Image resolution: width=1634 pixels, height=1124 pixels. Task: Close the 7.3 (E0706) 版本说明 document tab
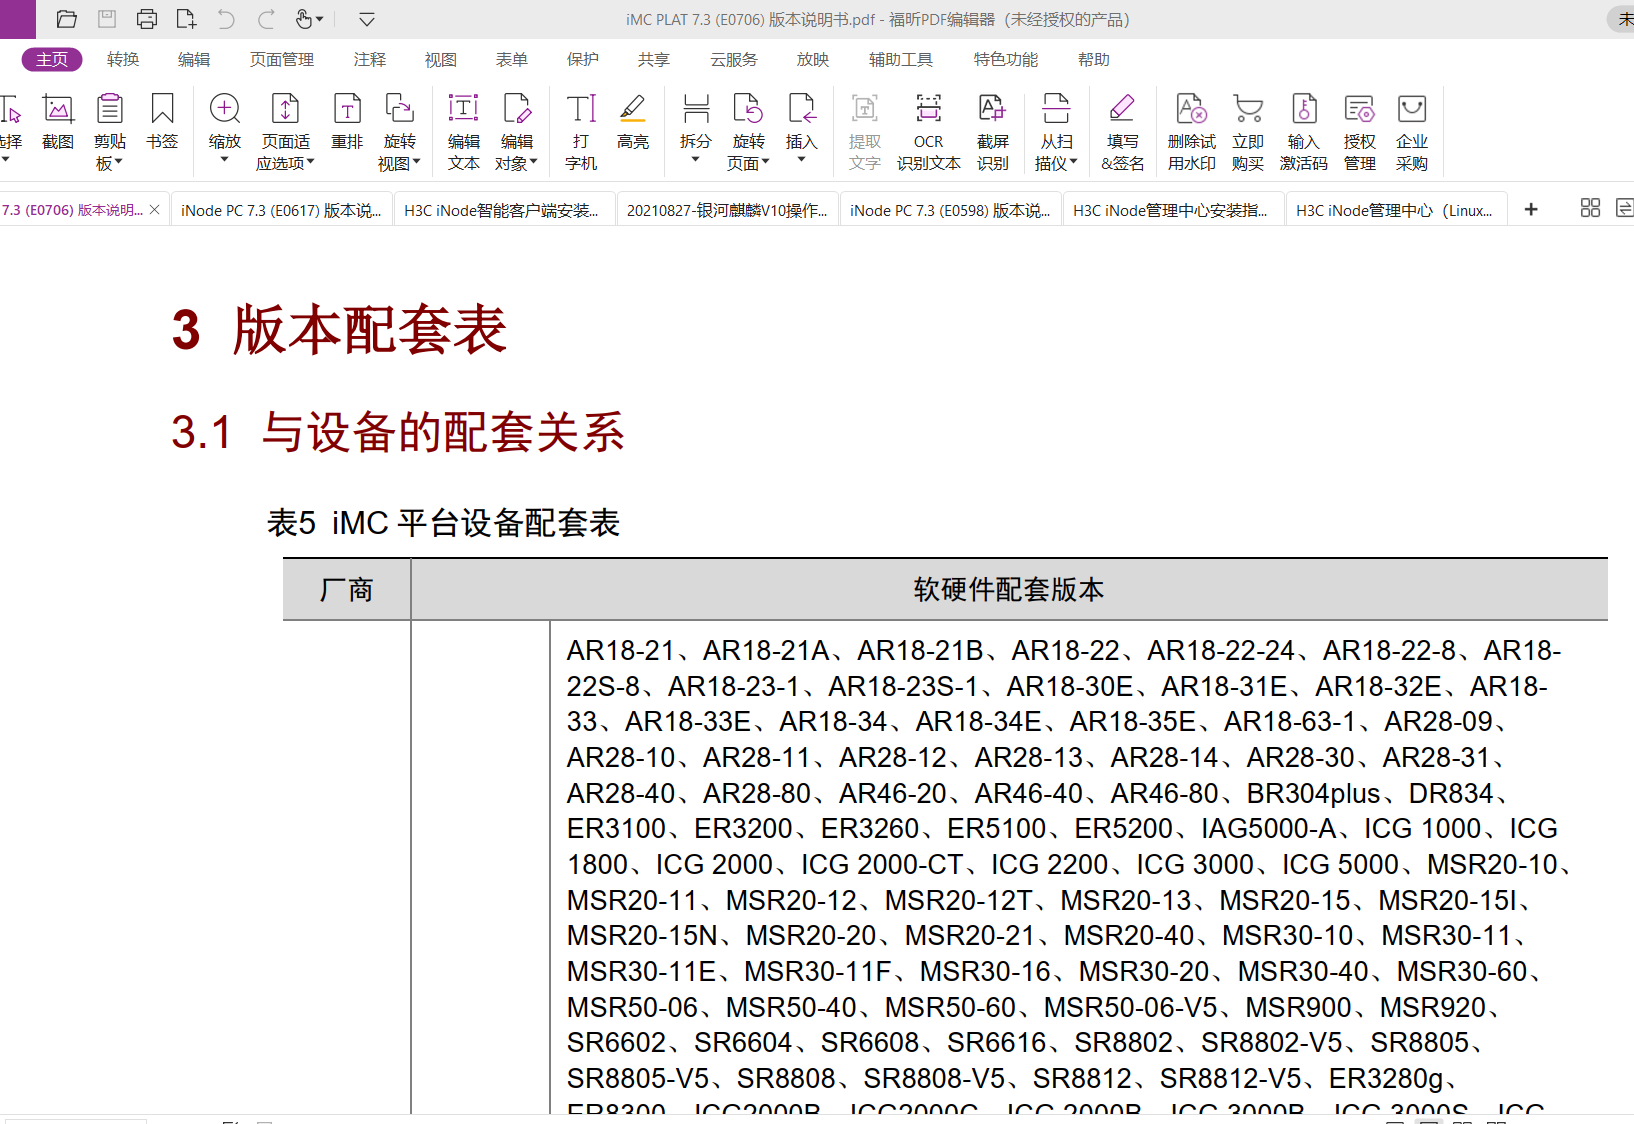[155, 210]
